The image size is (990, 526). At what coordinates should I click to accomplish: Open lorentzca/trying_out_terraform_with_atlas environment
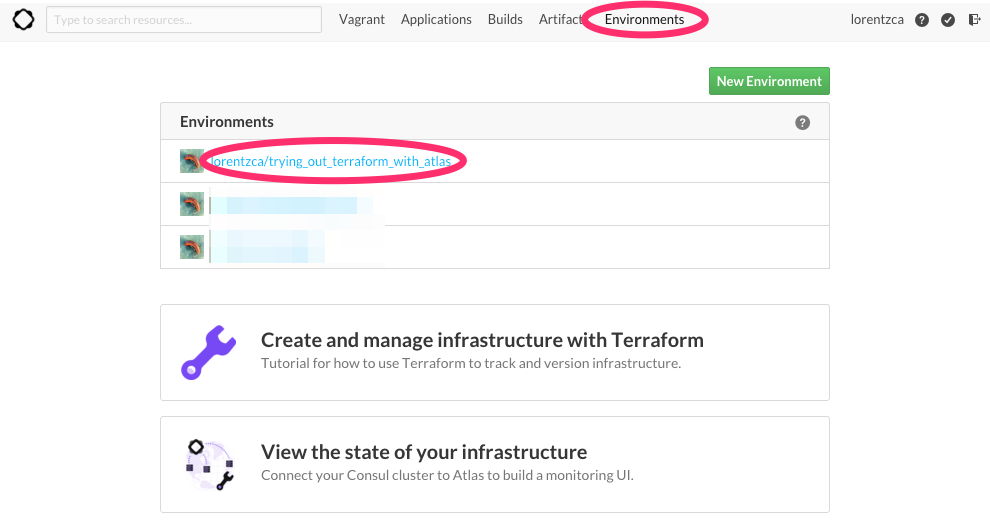click(x=331, y=161)
